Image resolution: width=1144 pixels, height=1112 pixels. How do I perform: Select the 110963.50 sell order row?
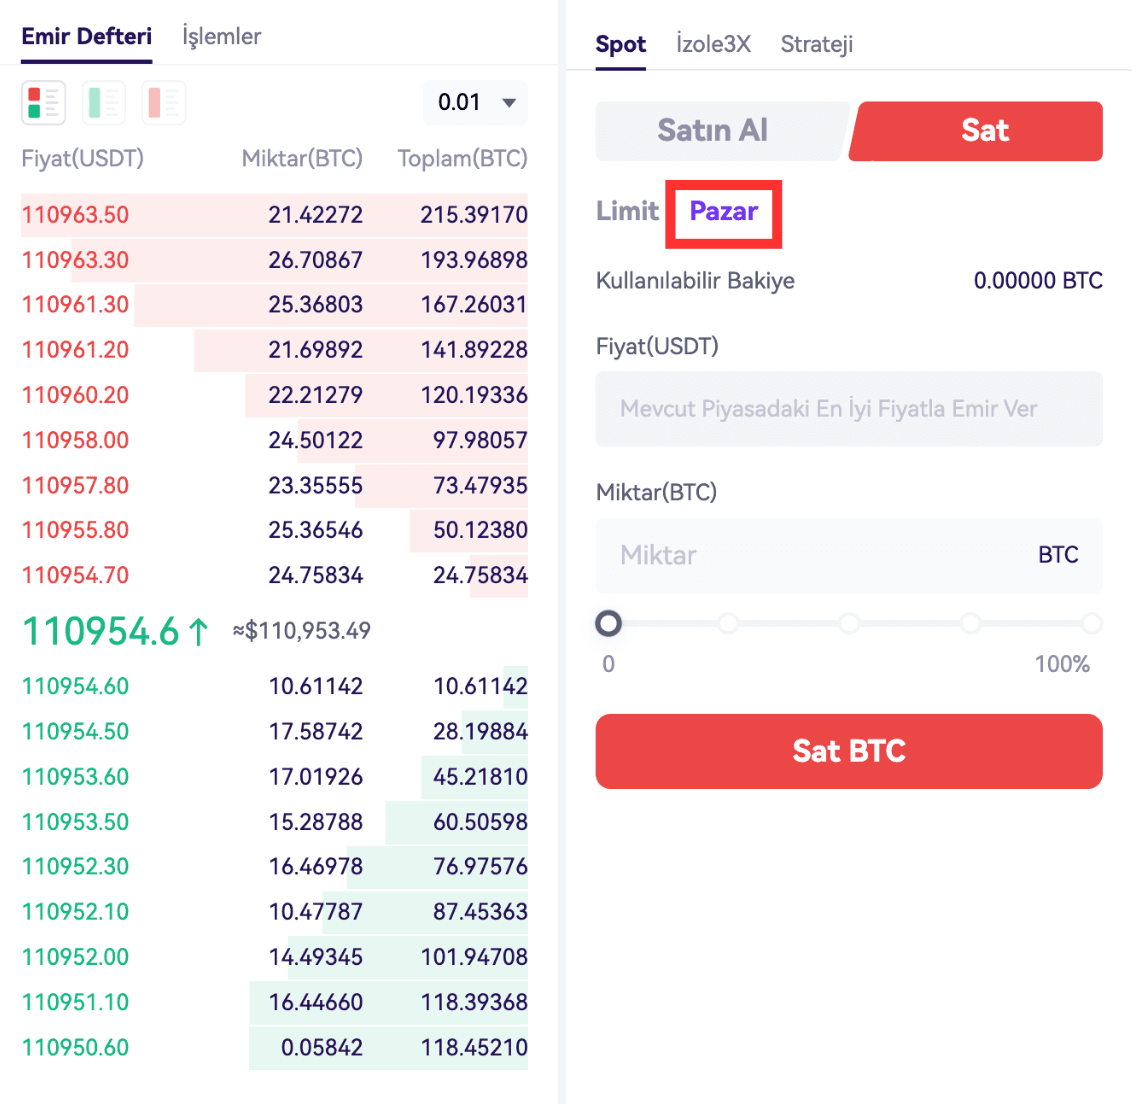coord(274,215)
